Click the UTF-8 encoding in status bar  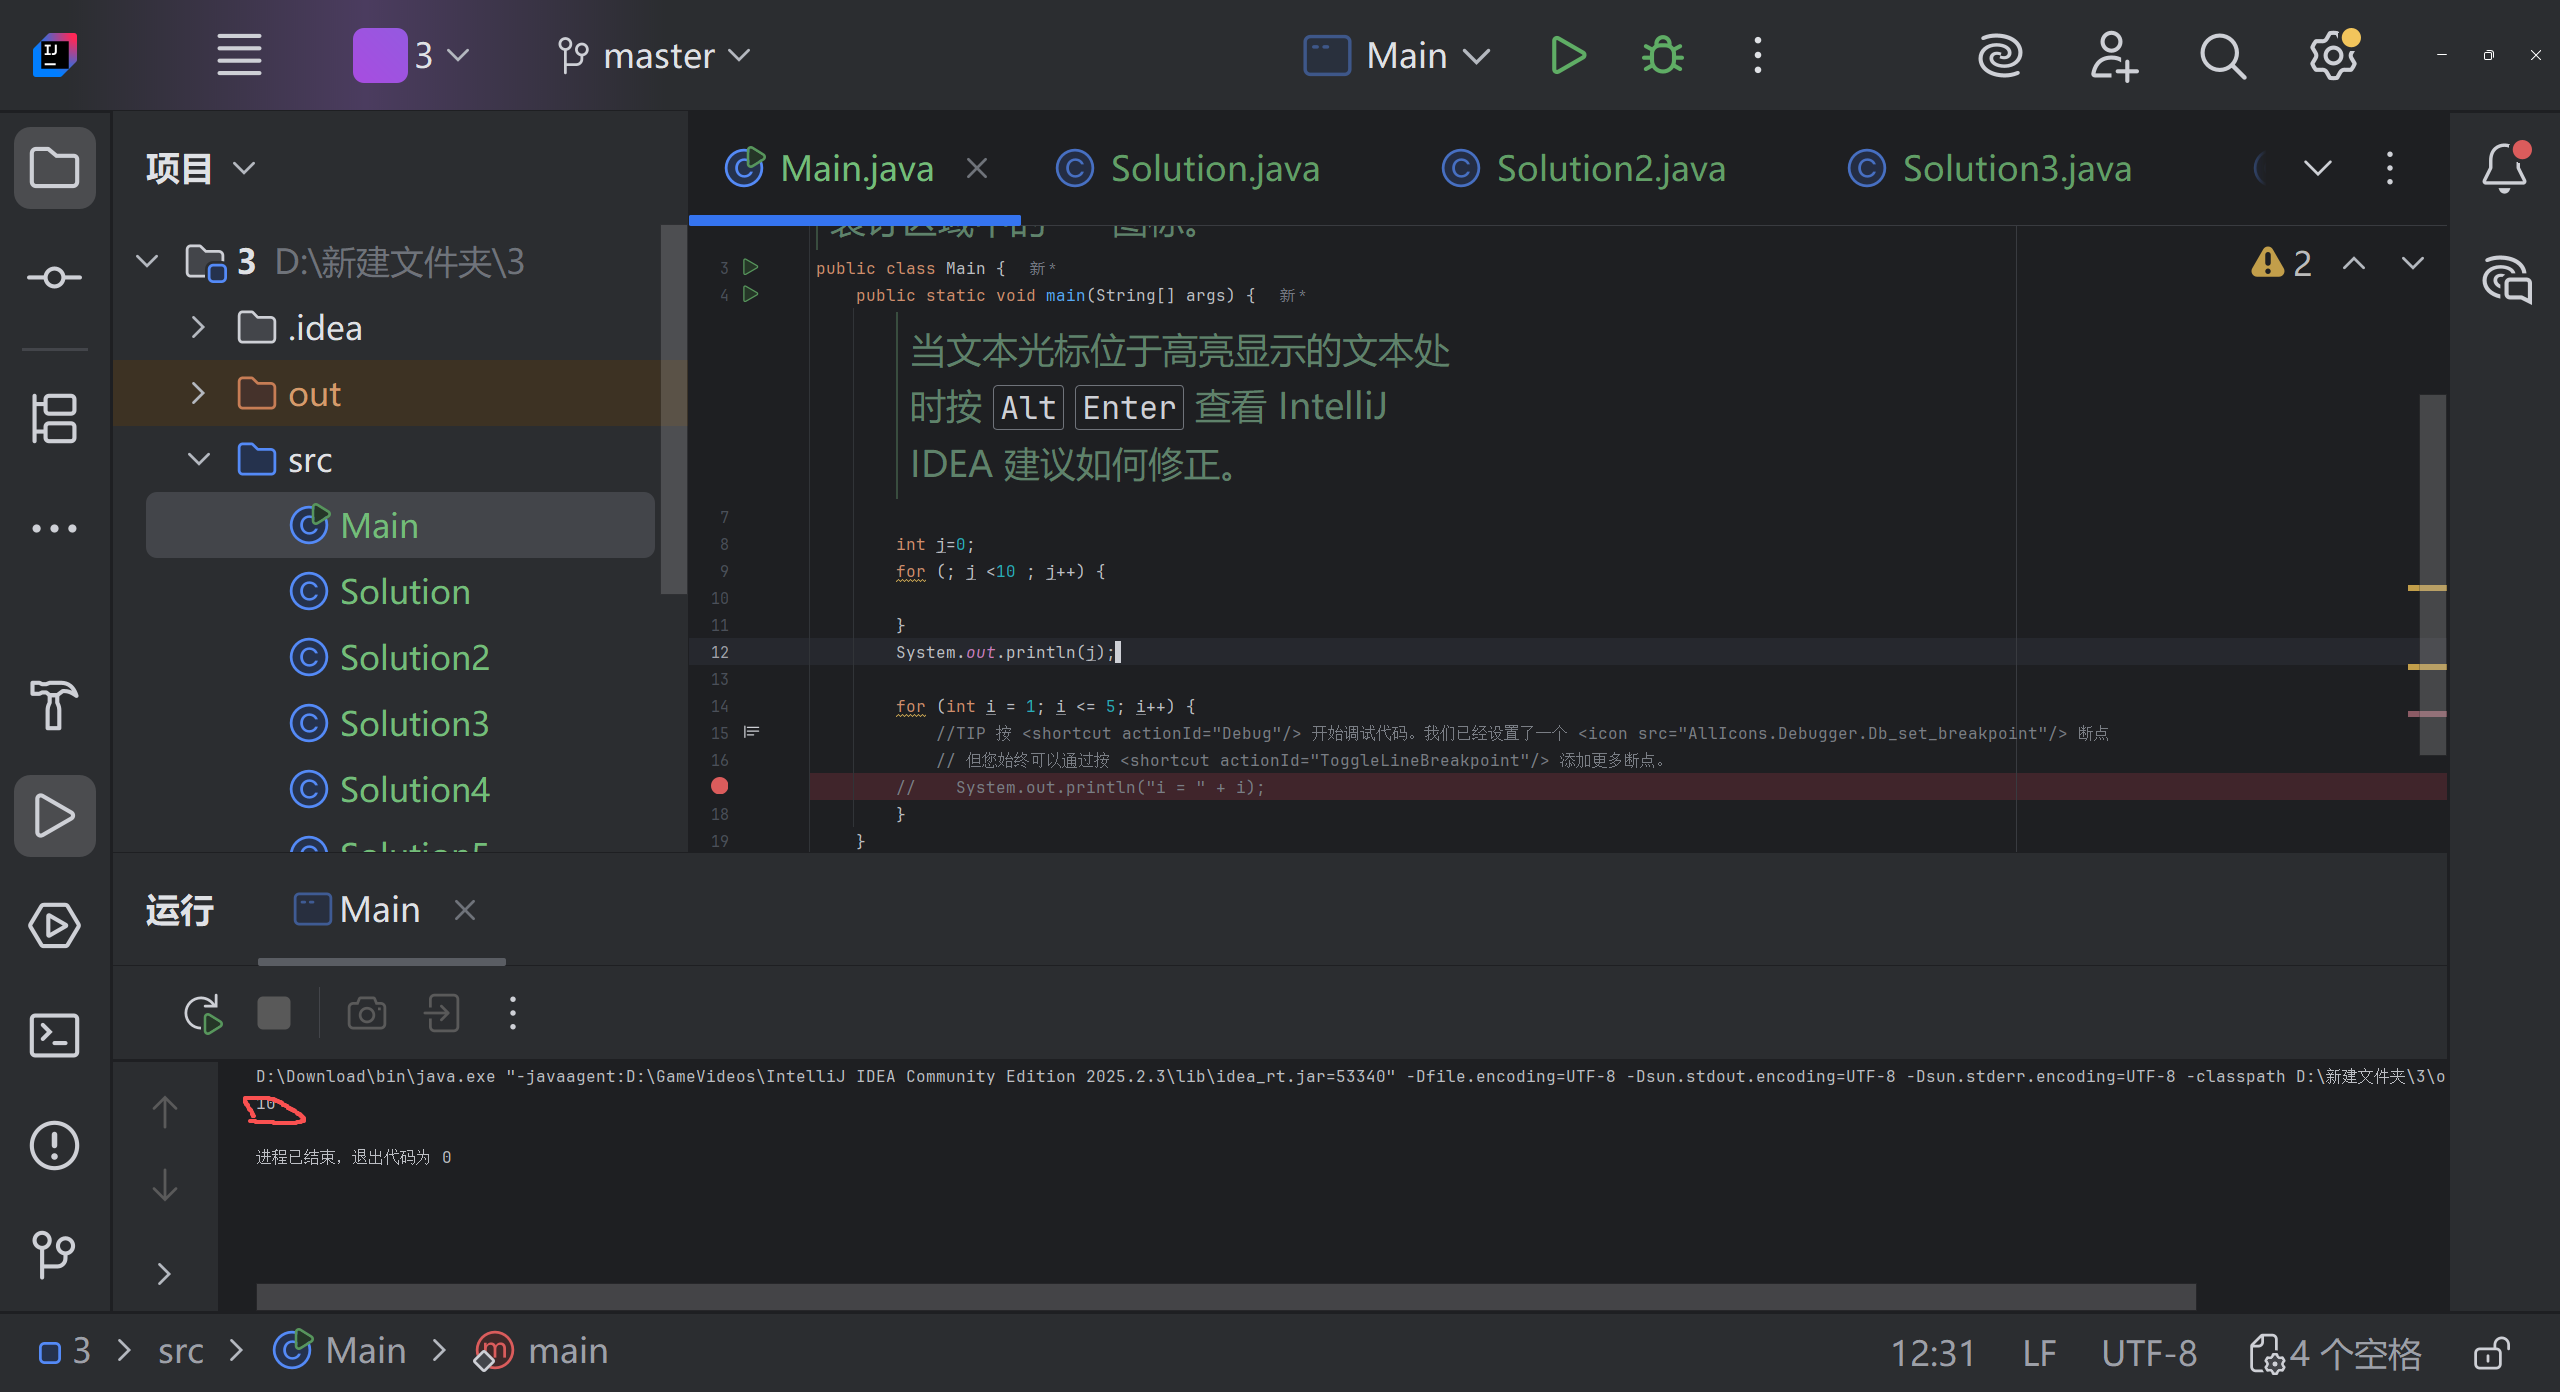[x=2149, y=1353]
